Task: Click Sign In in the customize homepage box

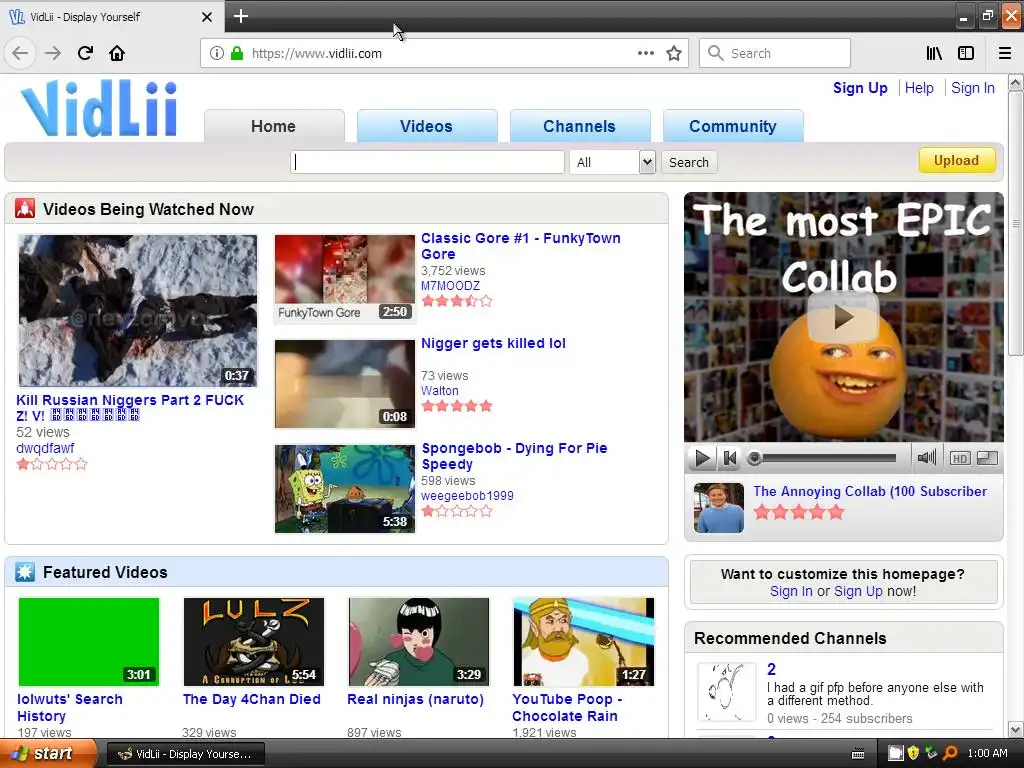Action: click(x=791, y=591)
